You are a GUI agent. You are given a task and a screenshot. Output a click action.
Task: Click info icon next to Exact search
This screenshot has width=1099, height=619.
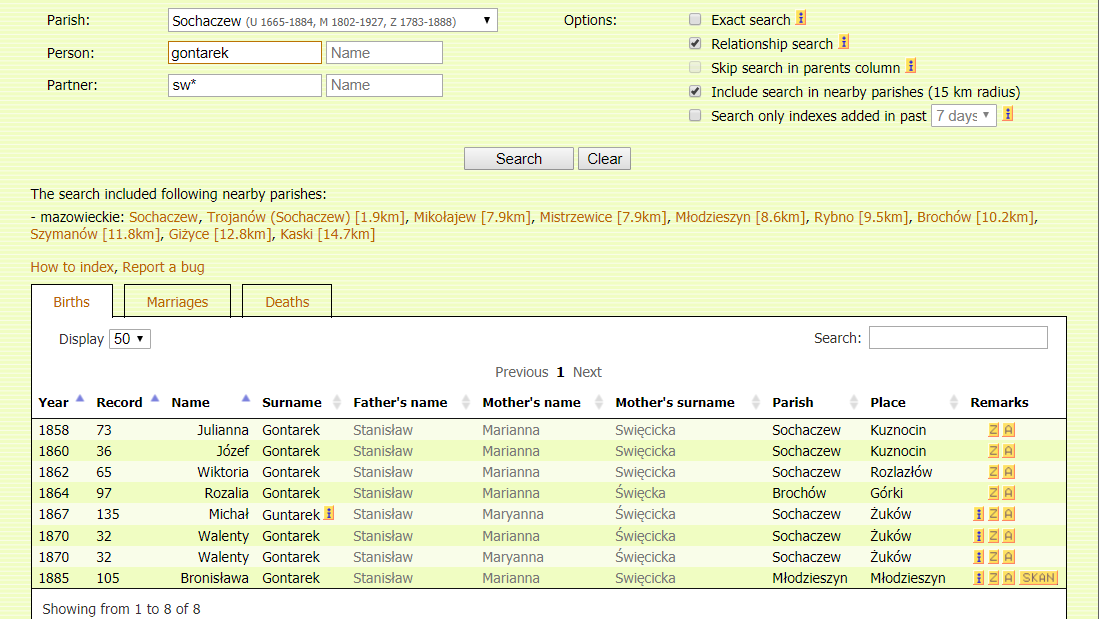click(x=801, y=19)
